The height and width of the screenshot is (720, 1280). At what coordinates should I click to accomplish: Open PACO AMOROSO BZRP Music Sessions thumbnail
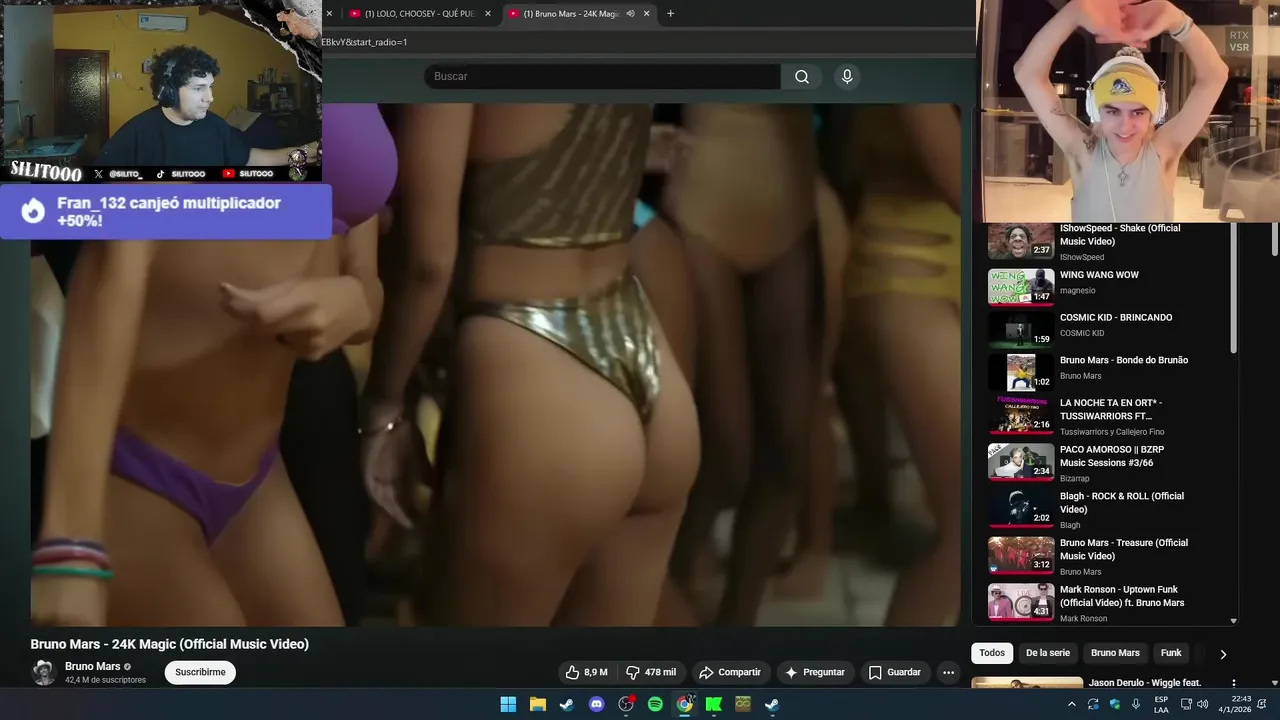1021,462
